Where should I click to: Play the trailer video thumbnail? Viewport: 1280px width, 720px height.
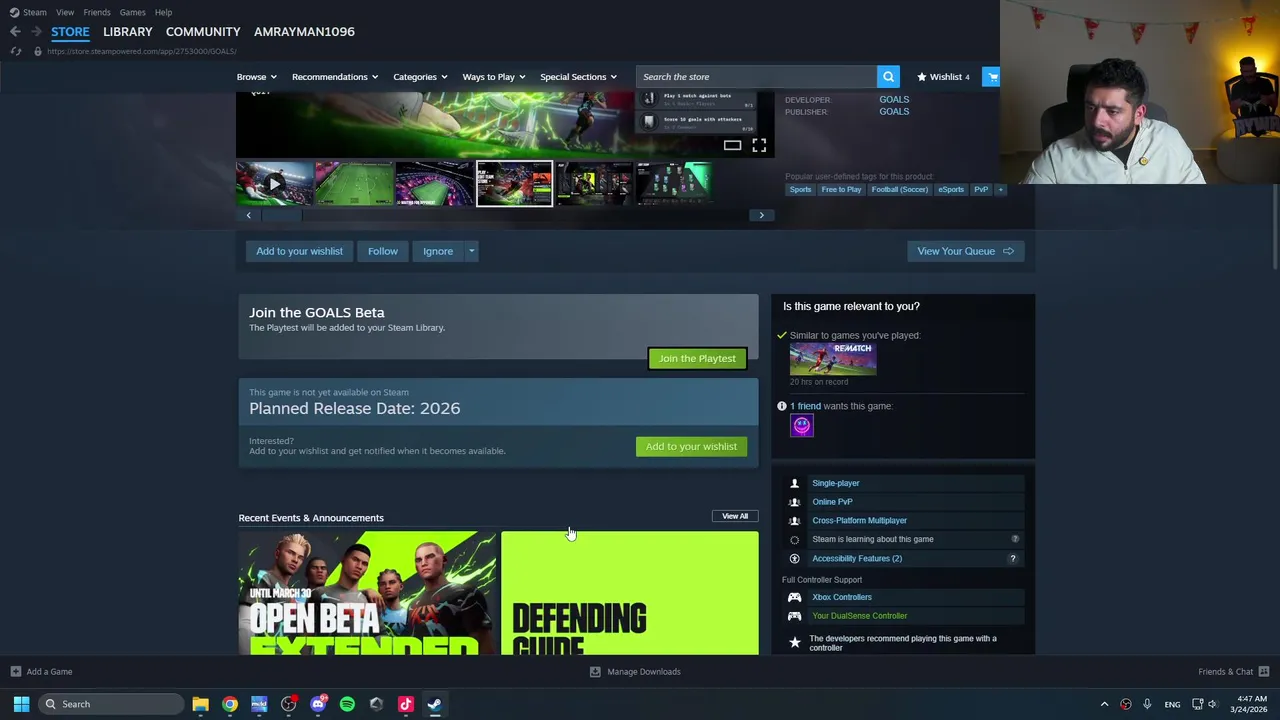coord(274,184)
